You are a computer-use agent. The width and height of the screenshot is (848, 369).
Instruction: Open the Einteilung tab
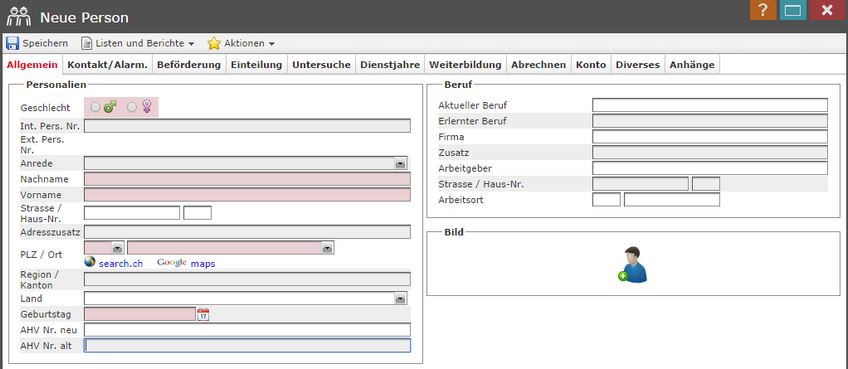point(256,65)
